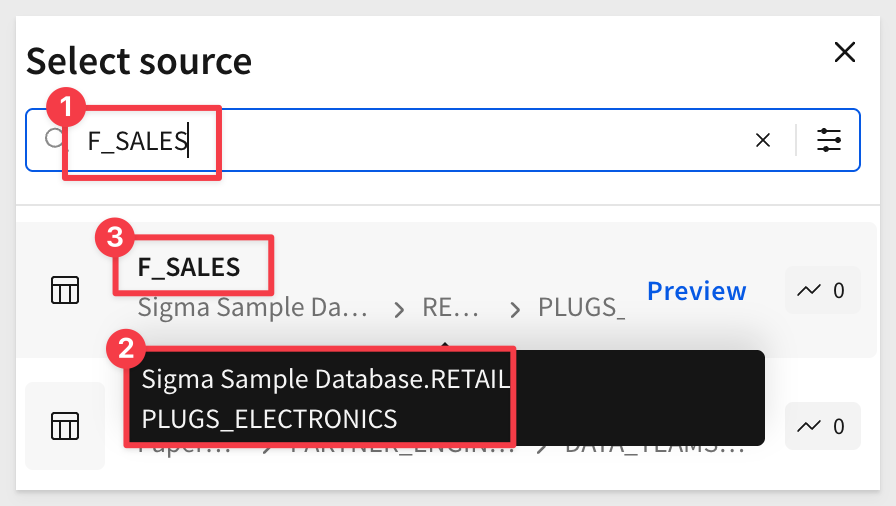Click the second result's usage trend badge

(822, 426)
